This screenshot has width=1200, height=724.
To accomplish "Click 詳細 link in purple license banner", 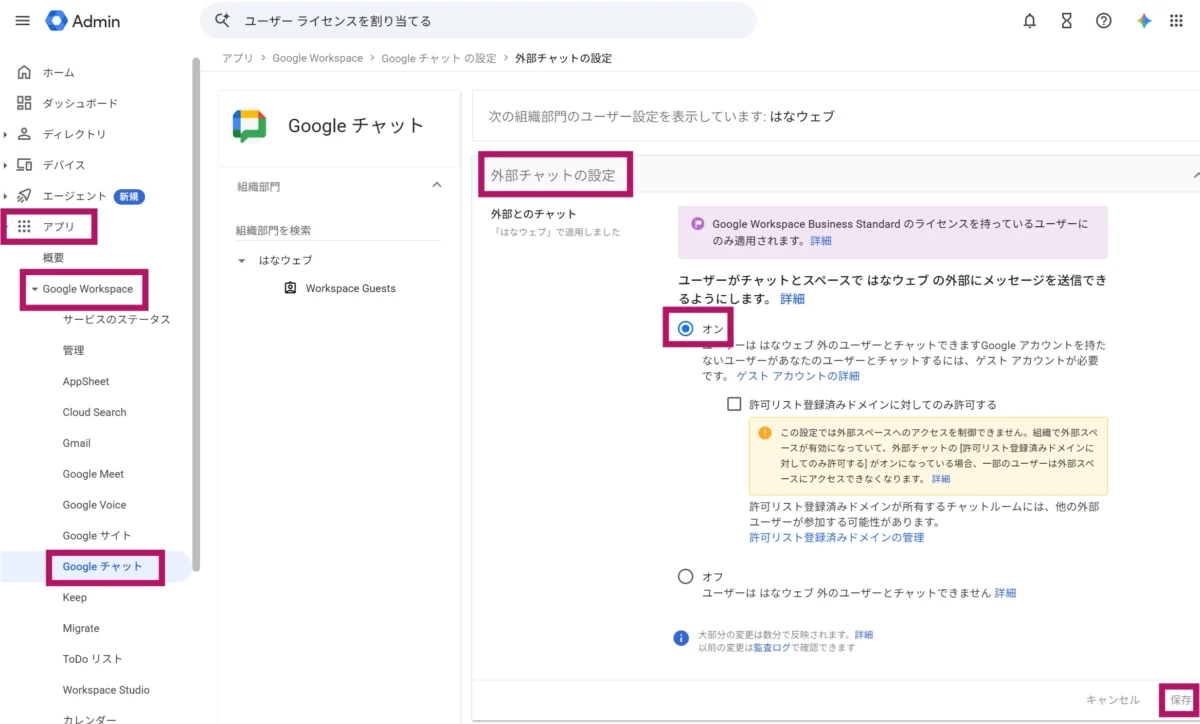I will [820, 241].
